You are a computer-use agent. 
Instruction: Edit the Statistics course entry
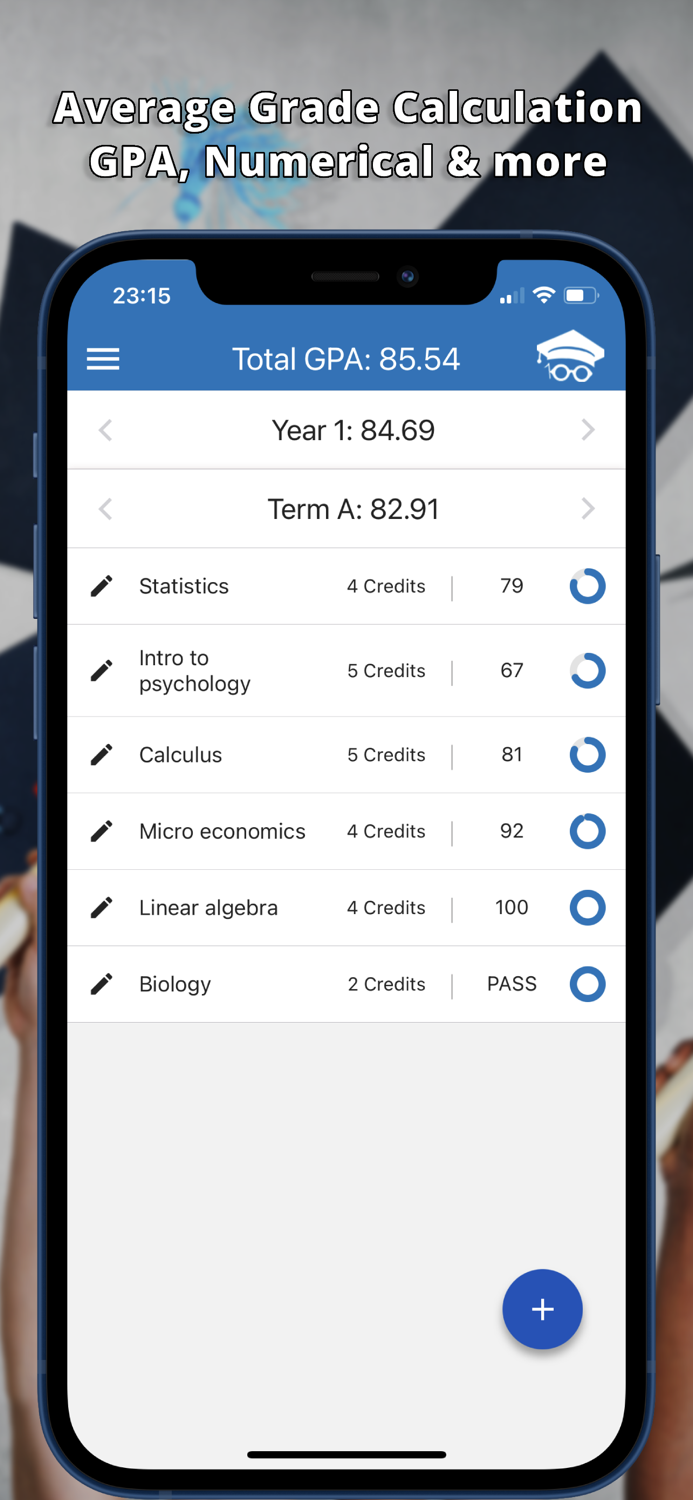pos(101,586)
